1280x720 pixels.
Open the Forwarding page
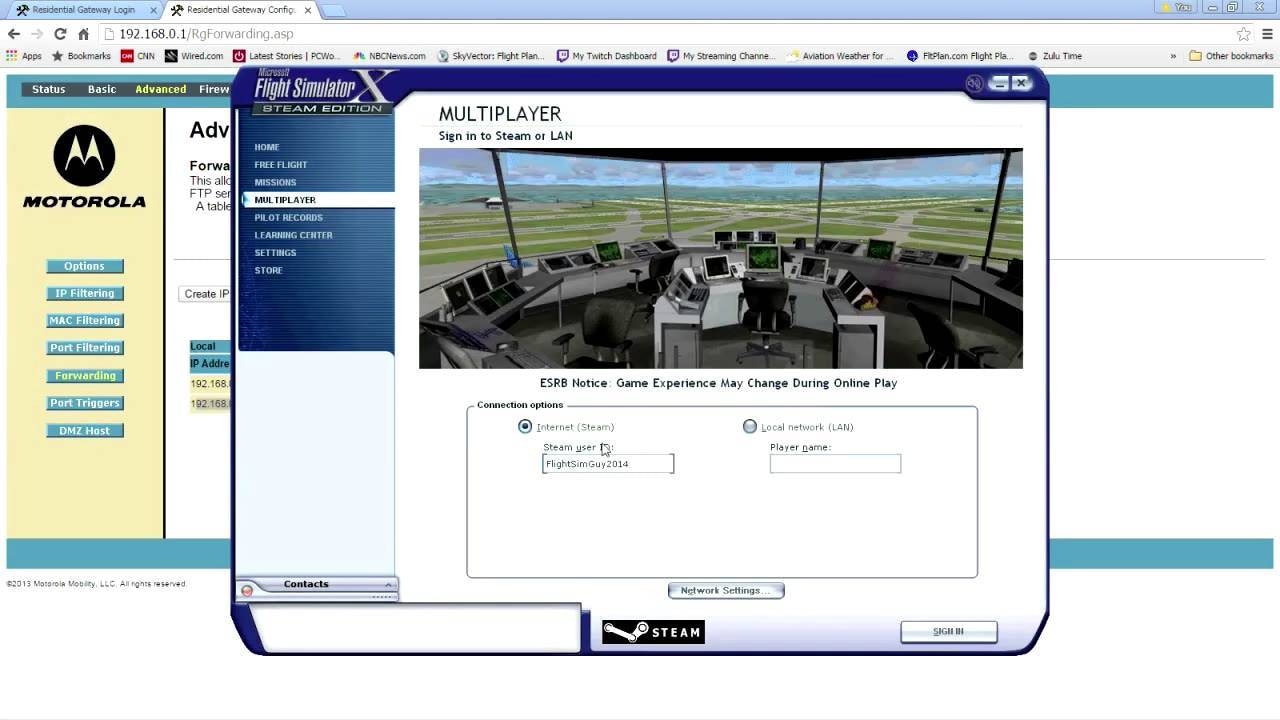(x=84, y=376)
